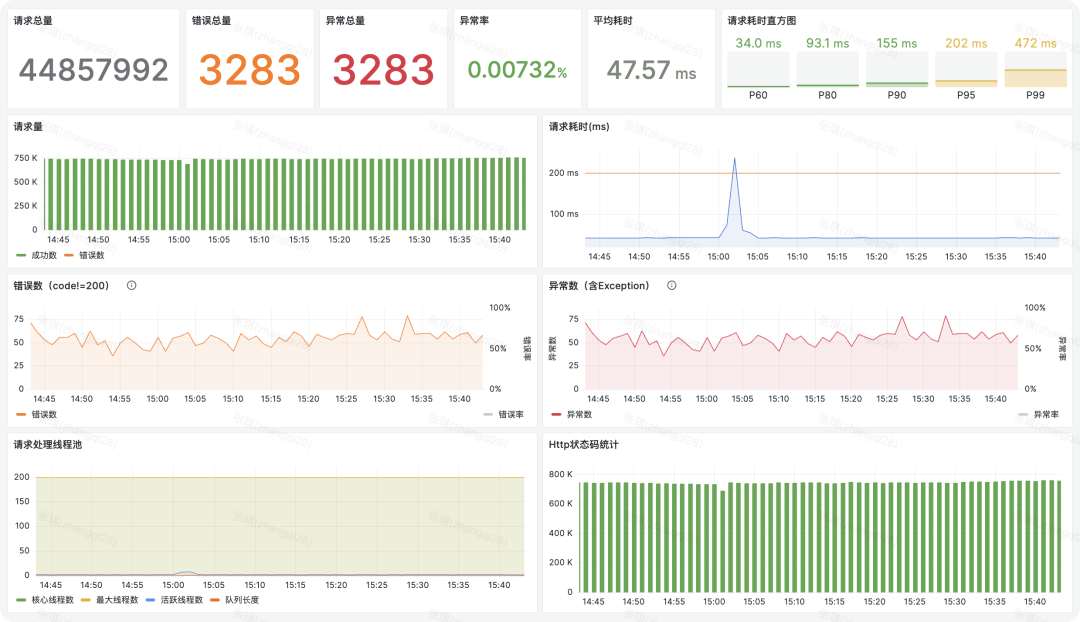Open the 请求耗时直方图 panel title menu
The width and height of the screenshot is (1080, 622).
[x=762, y=21]
